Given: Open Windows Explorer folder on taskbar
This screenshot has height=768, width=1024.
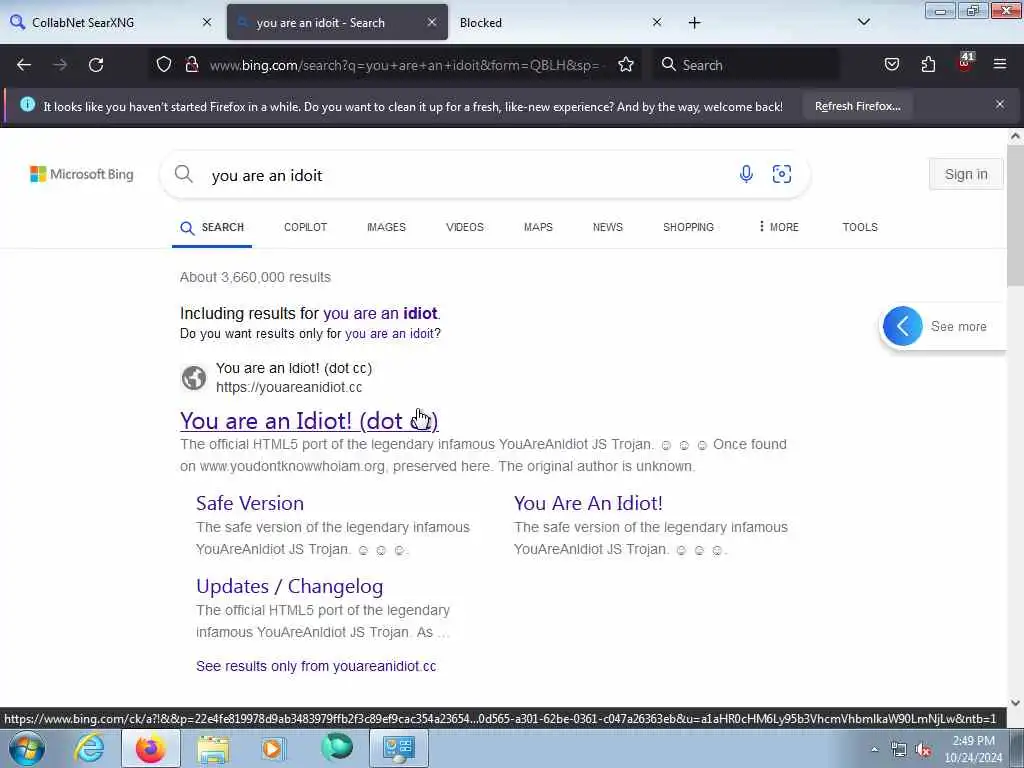Looking at the screenshot, I should tap(213, 748).
